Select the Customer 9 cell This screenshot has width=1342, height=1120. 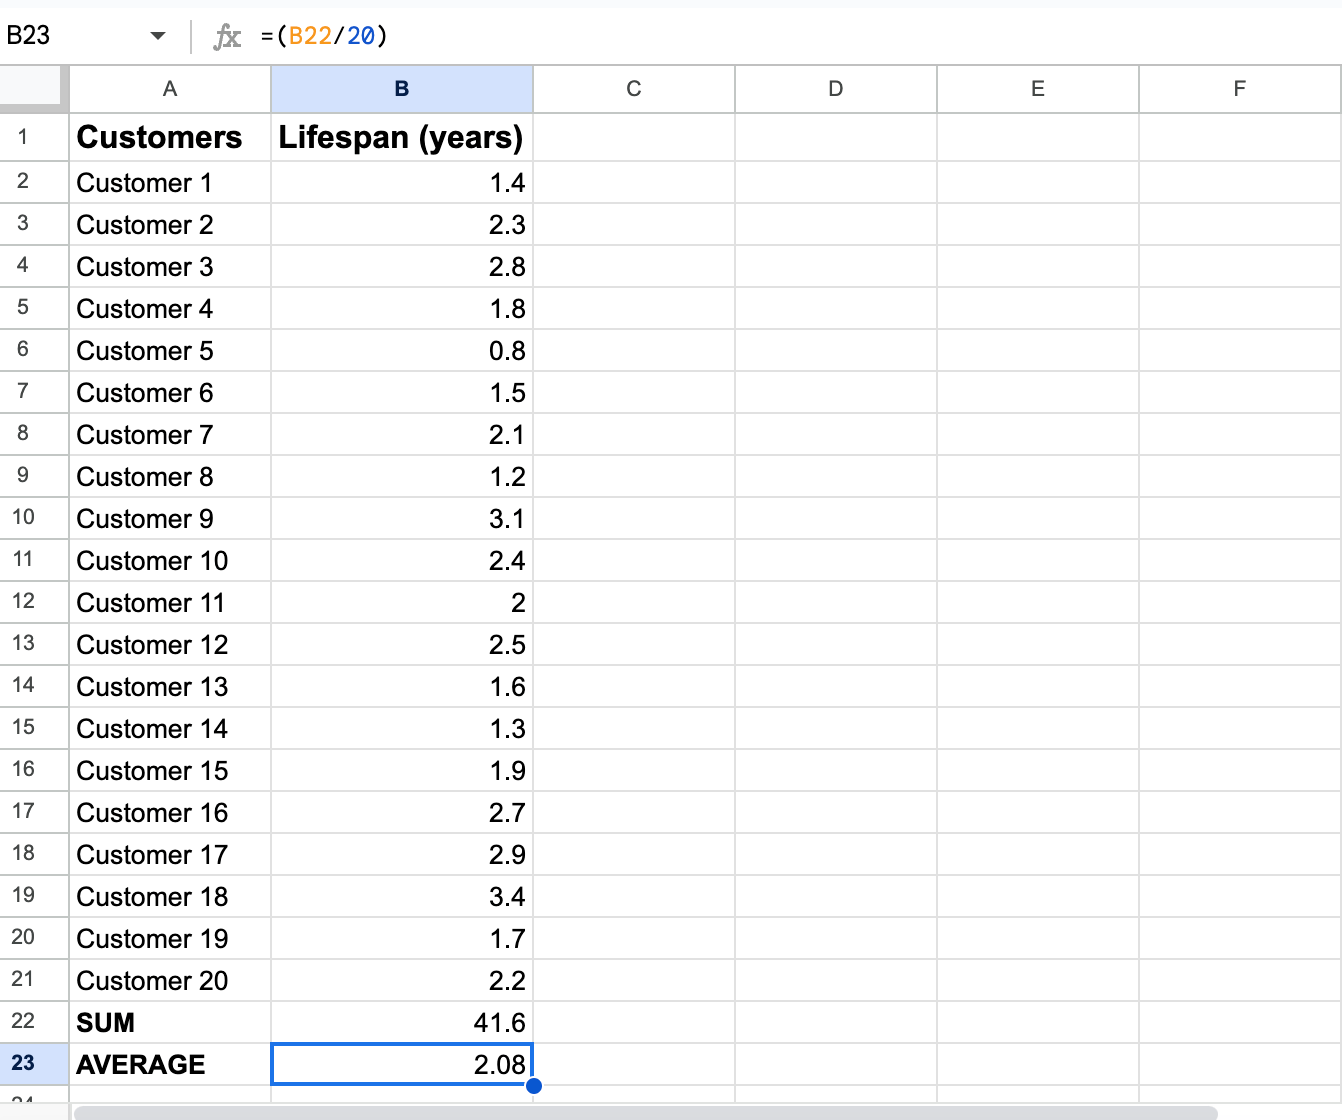pyautogui.click(x=170, y=519)
